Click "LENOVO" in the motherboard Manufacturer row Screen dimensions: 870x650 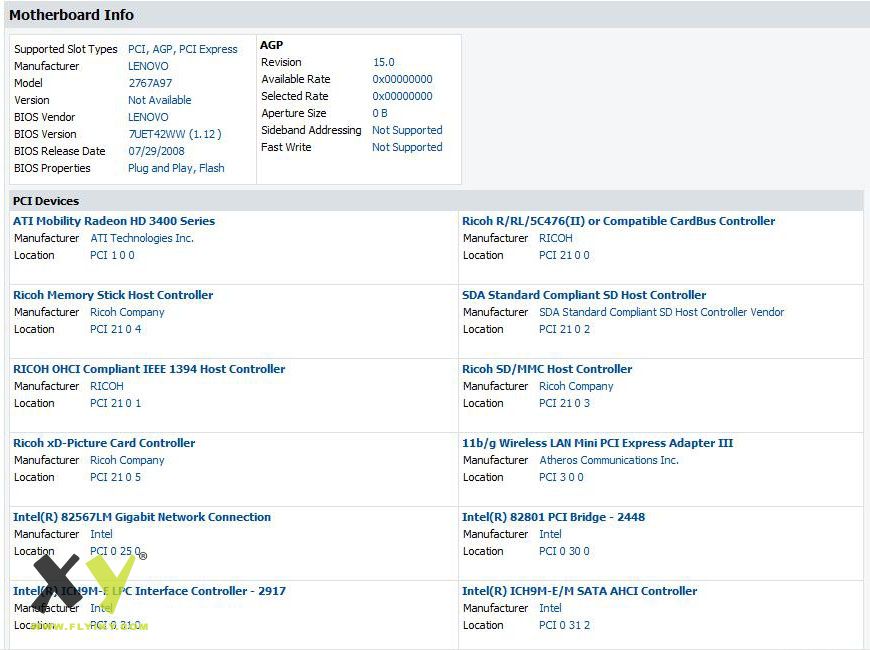[148, 66]
